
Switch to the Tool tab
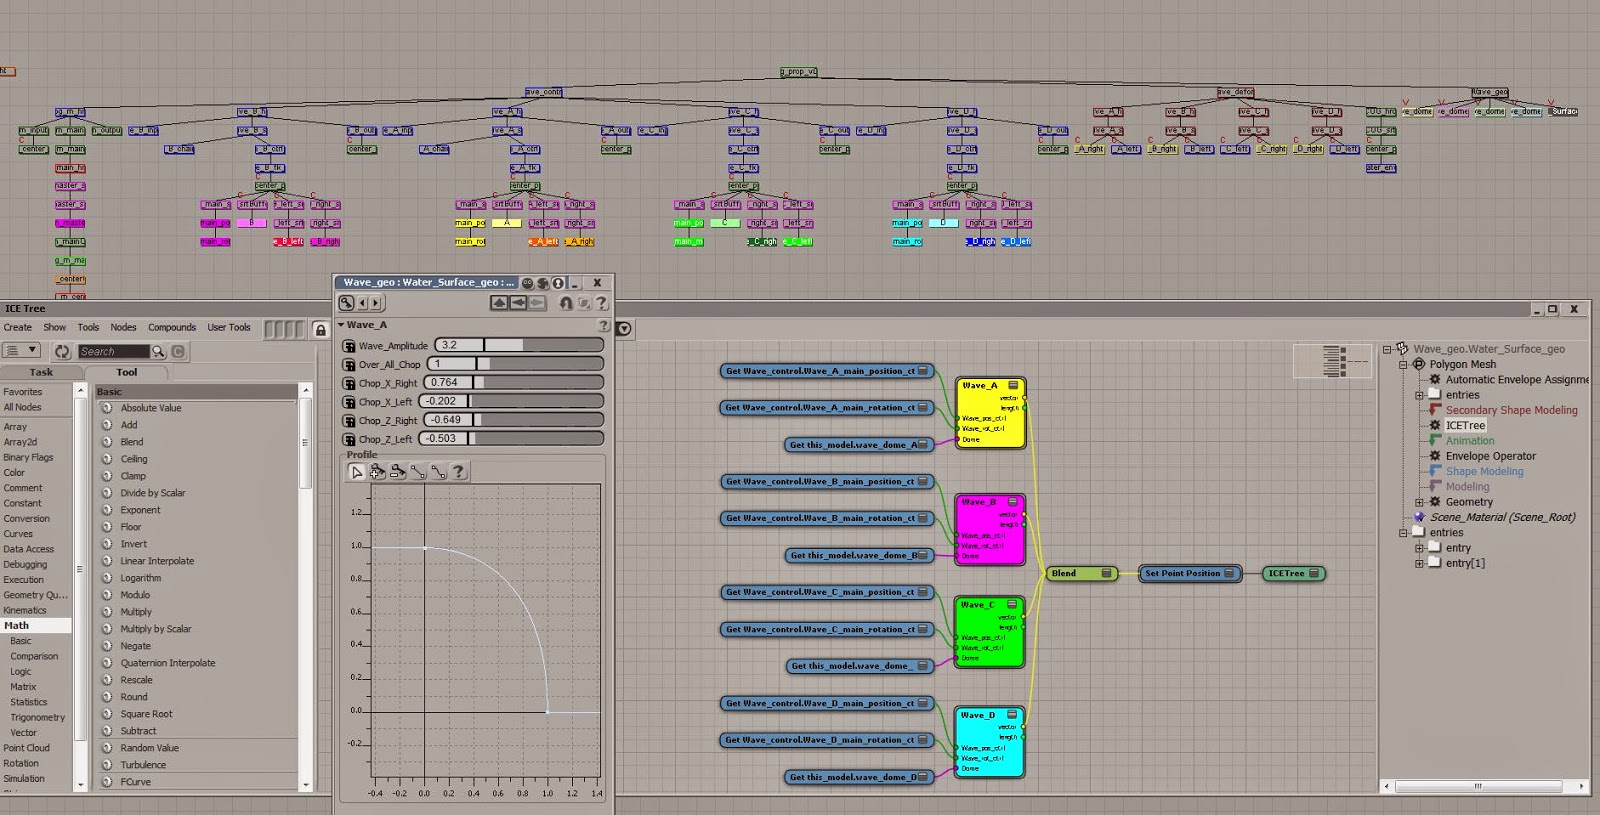127,372
